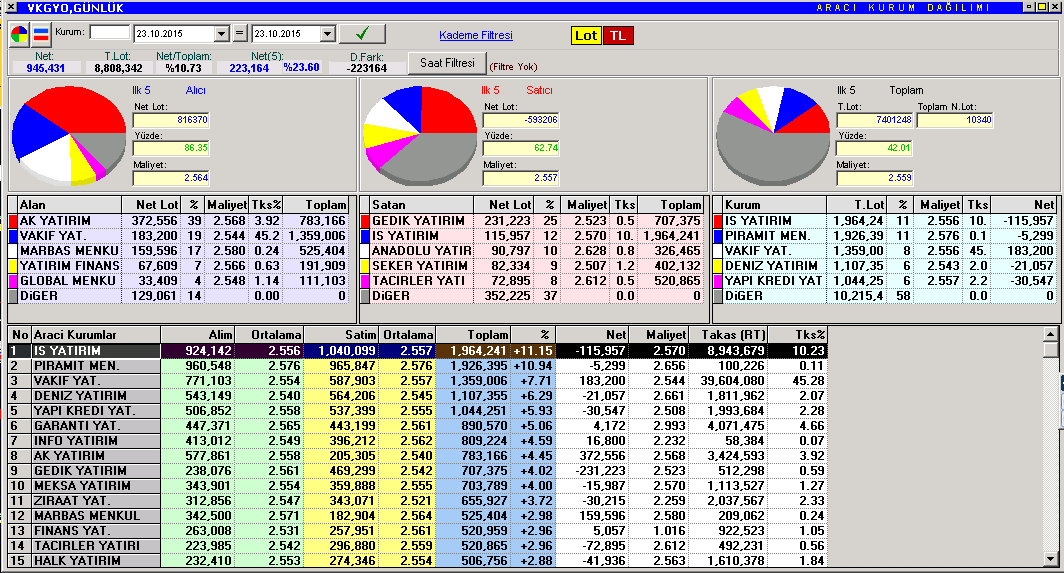Select the IS YATIRIM row in main table
This screenshot has height=573, width=1064.
click(x=417, y=351)
